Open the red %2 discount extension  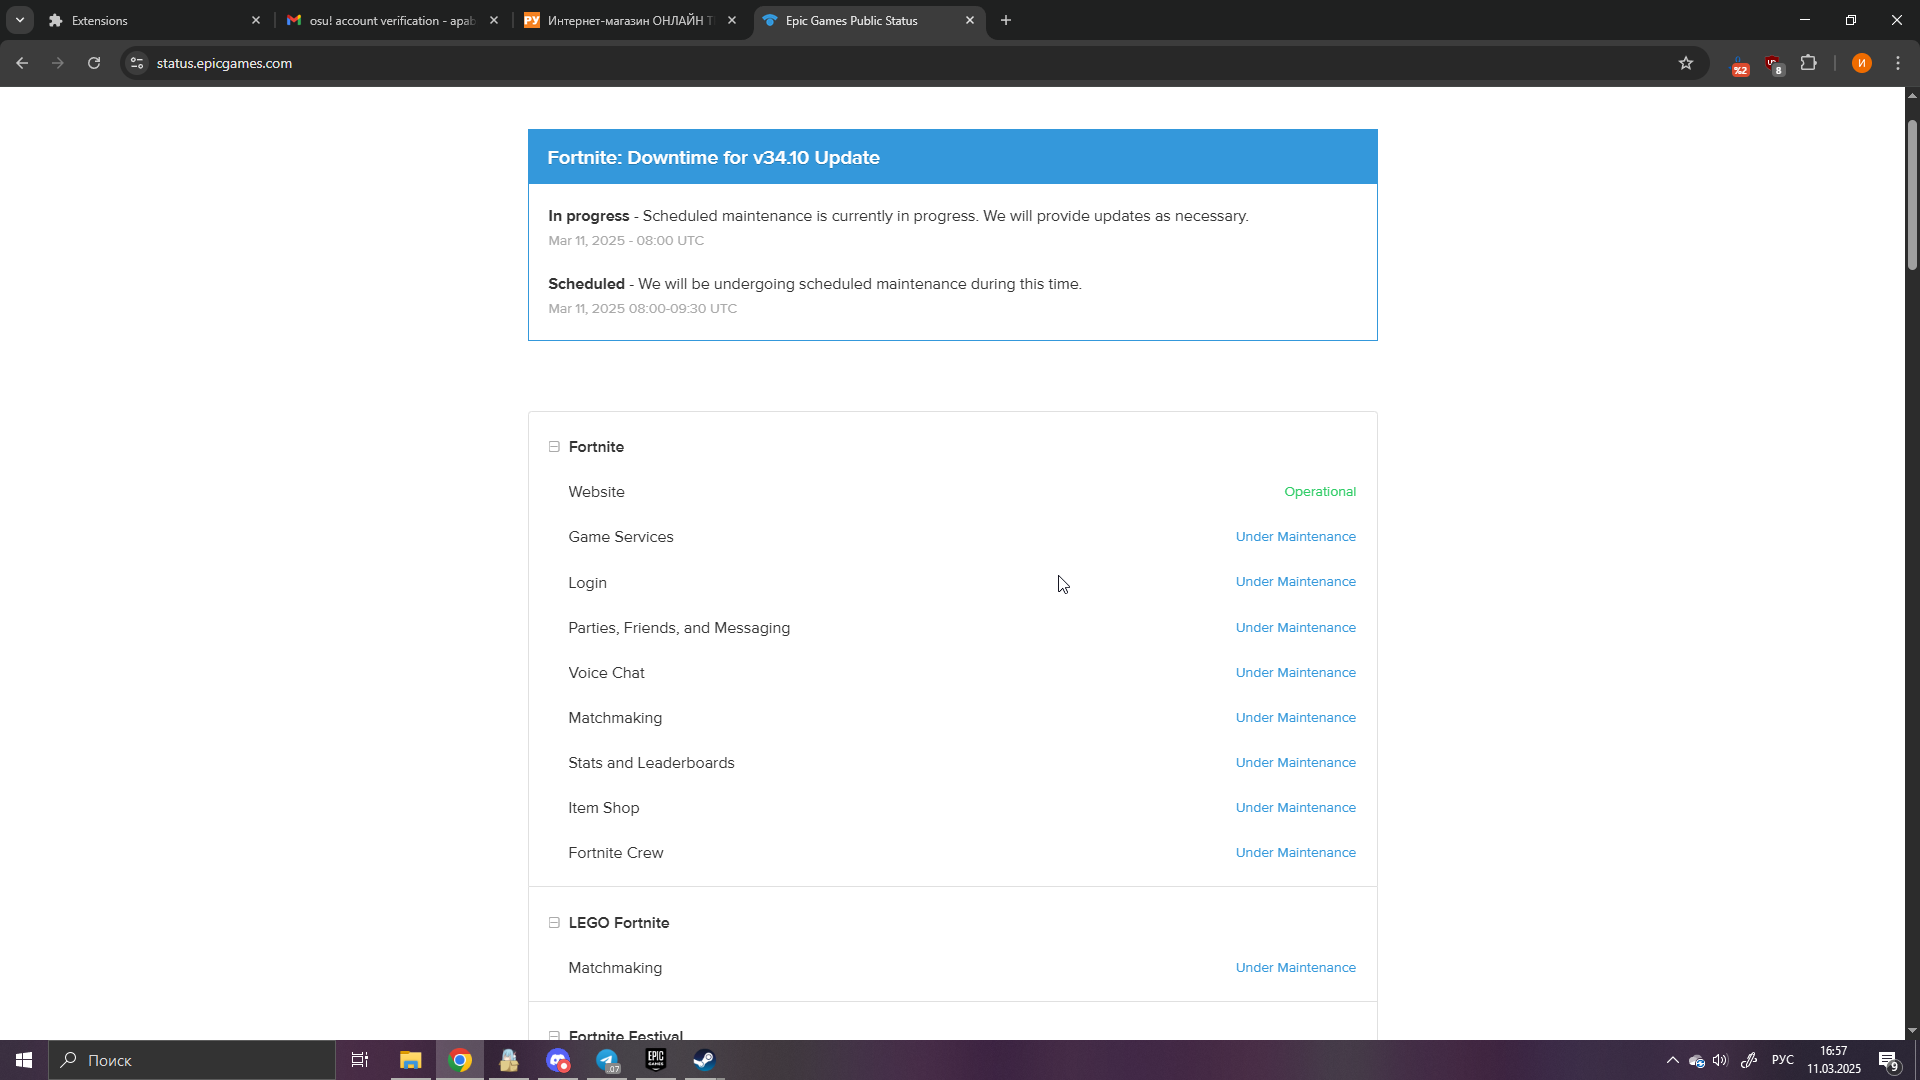click(1741, 64)
